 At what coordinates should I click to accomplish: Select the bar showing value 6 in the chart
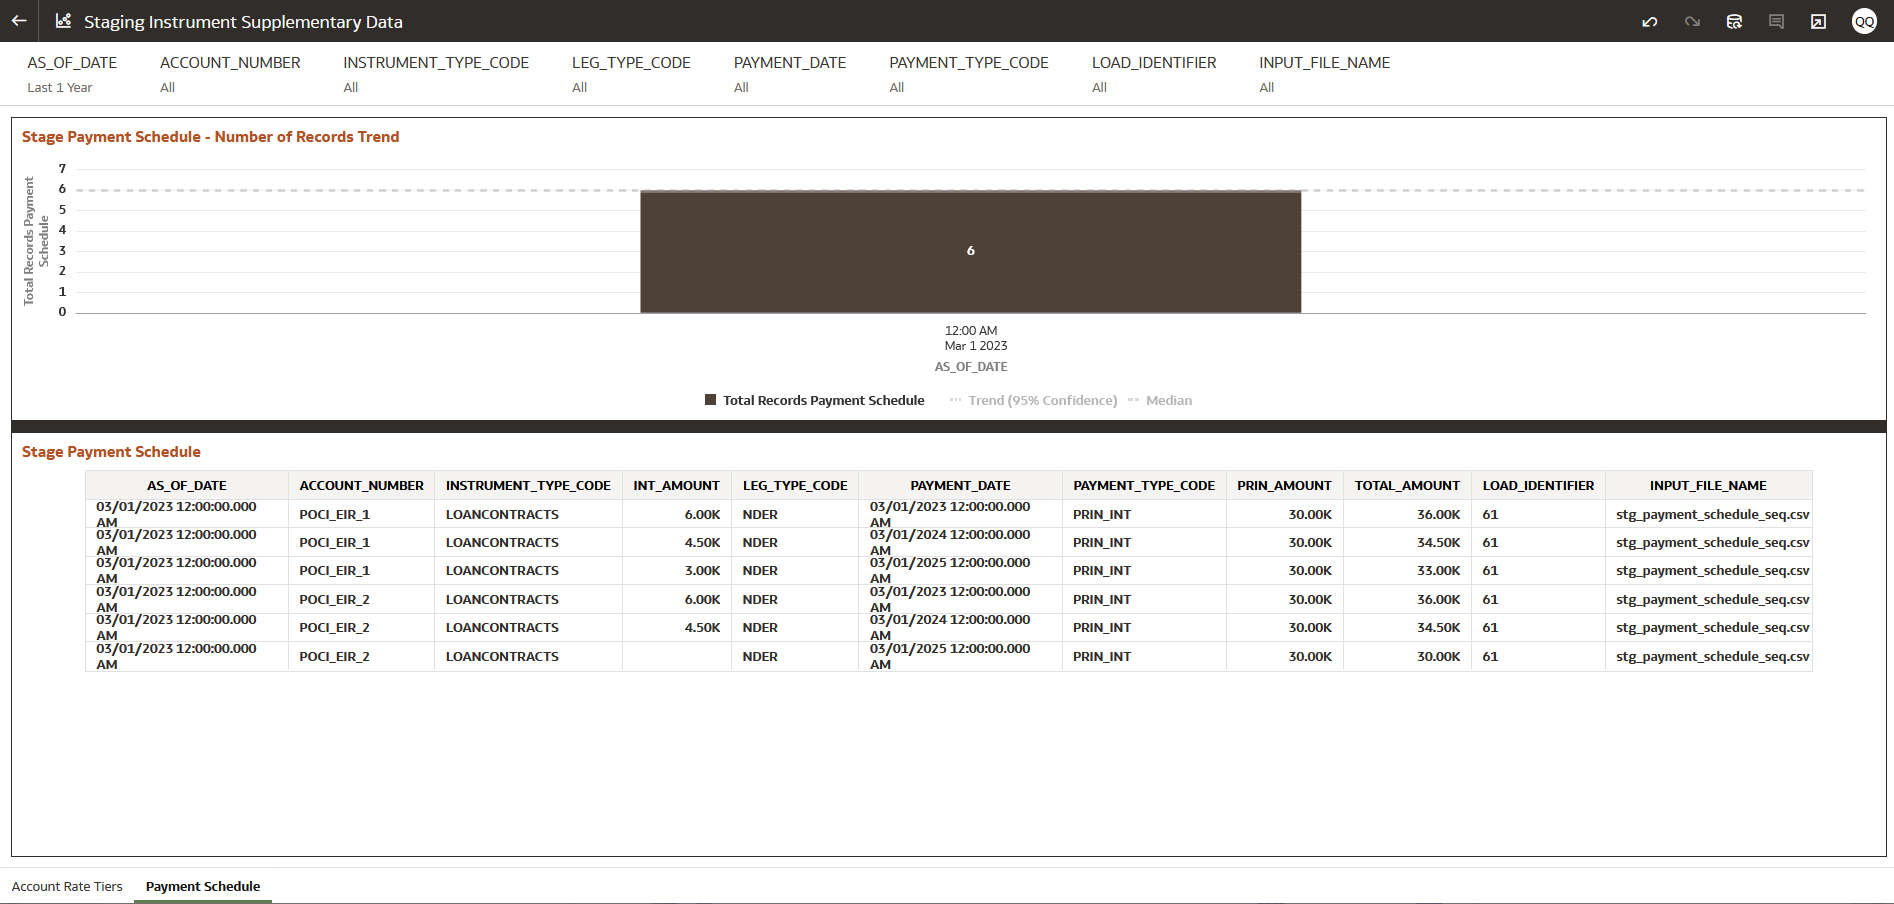pyautogui.click(x=969, y=250)
